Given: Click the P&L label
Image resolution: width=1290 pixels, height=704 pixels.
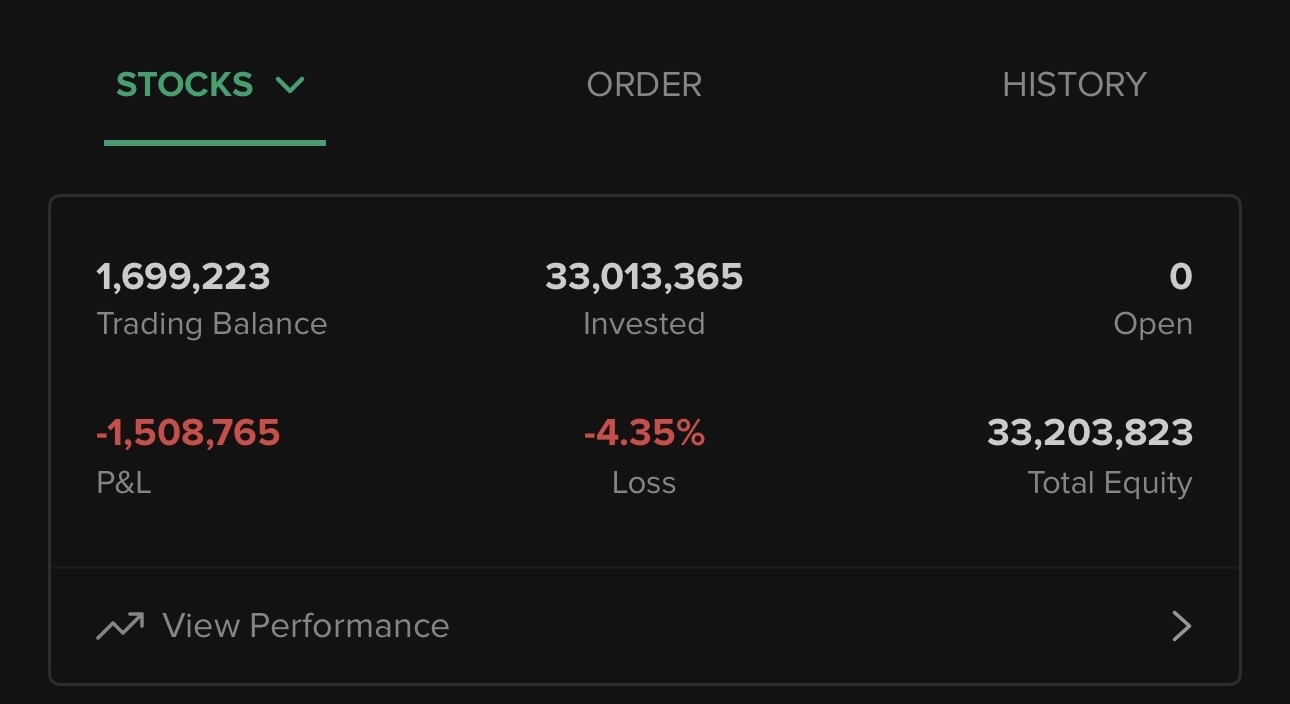Looking at the screenshot, I should pyautogui.click(x=124, y=483).
